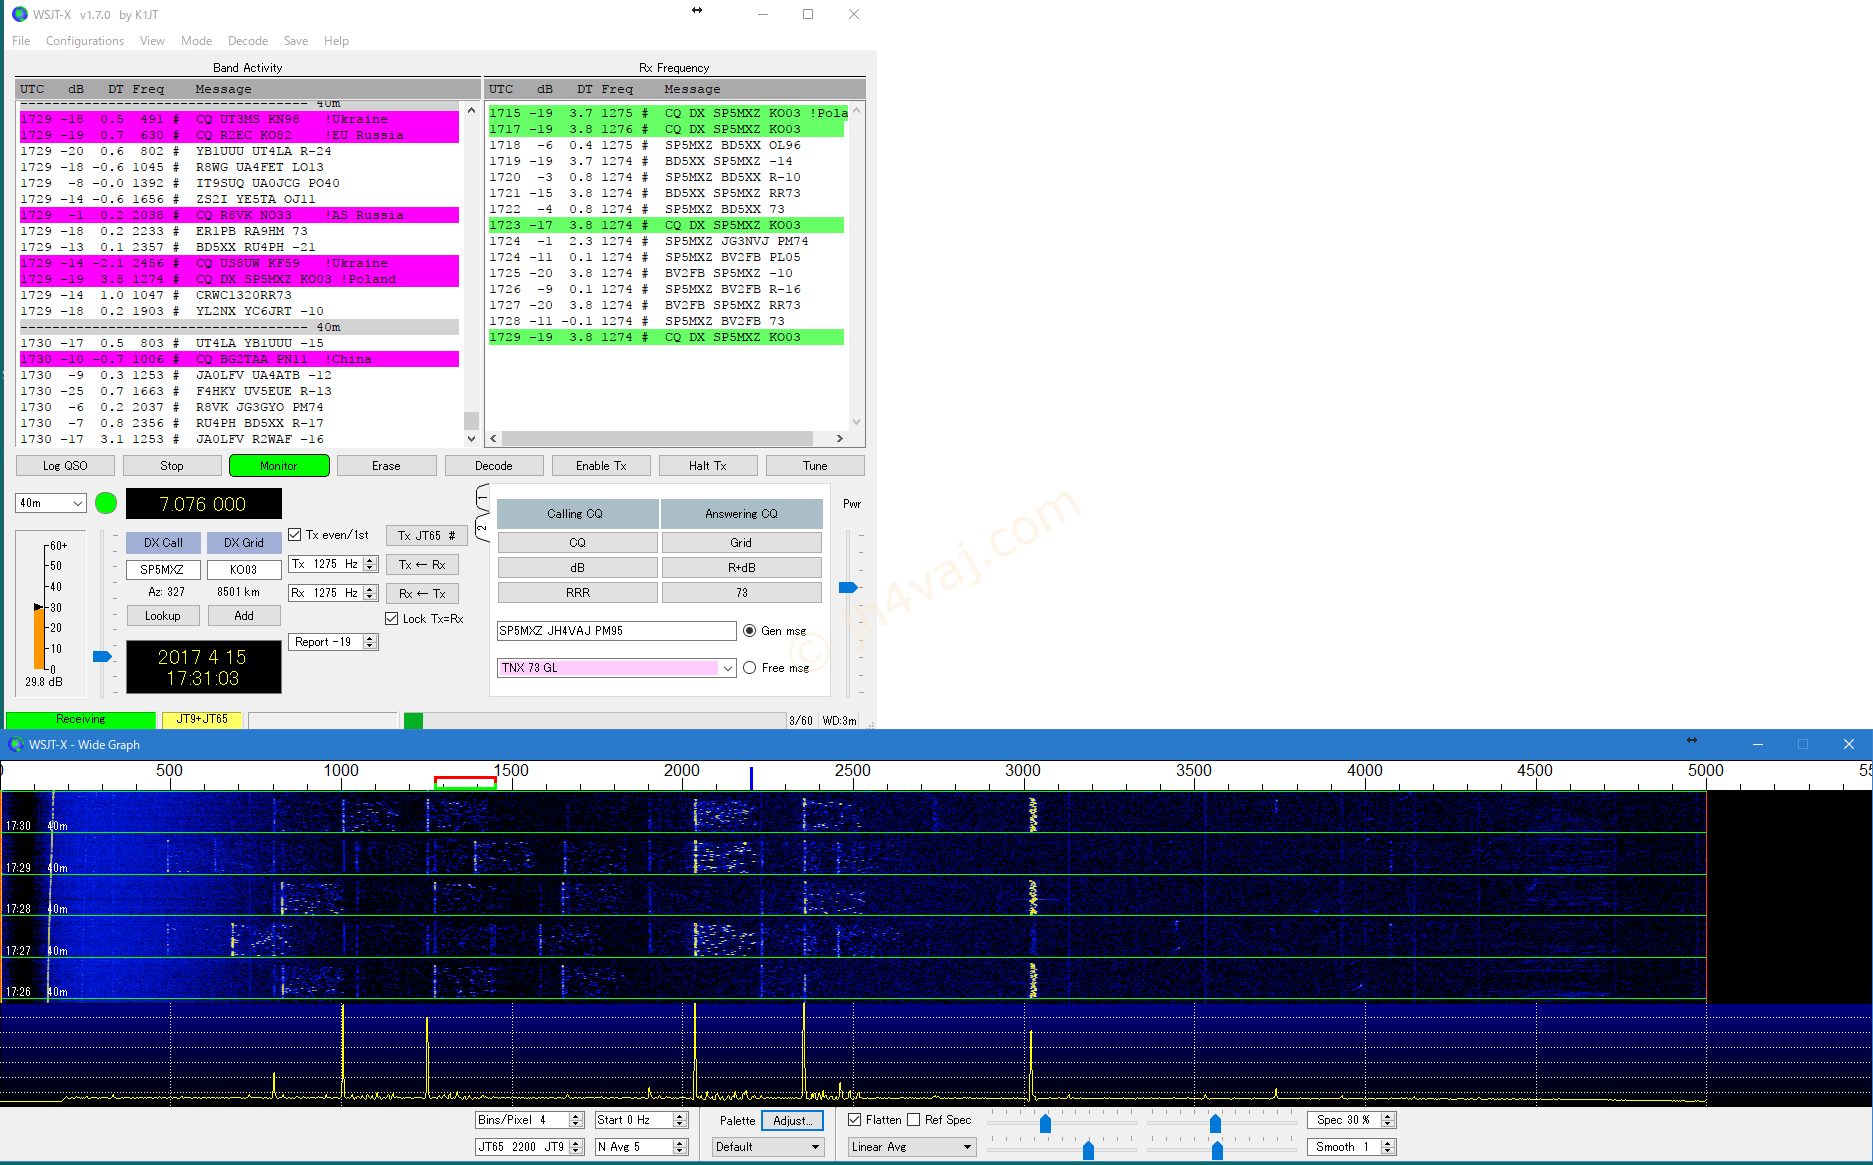Open the Default palette dropdown
1873x1165 pixels.
pyautogui.click(x=768, y=1147)
